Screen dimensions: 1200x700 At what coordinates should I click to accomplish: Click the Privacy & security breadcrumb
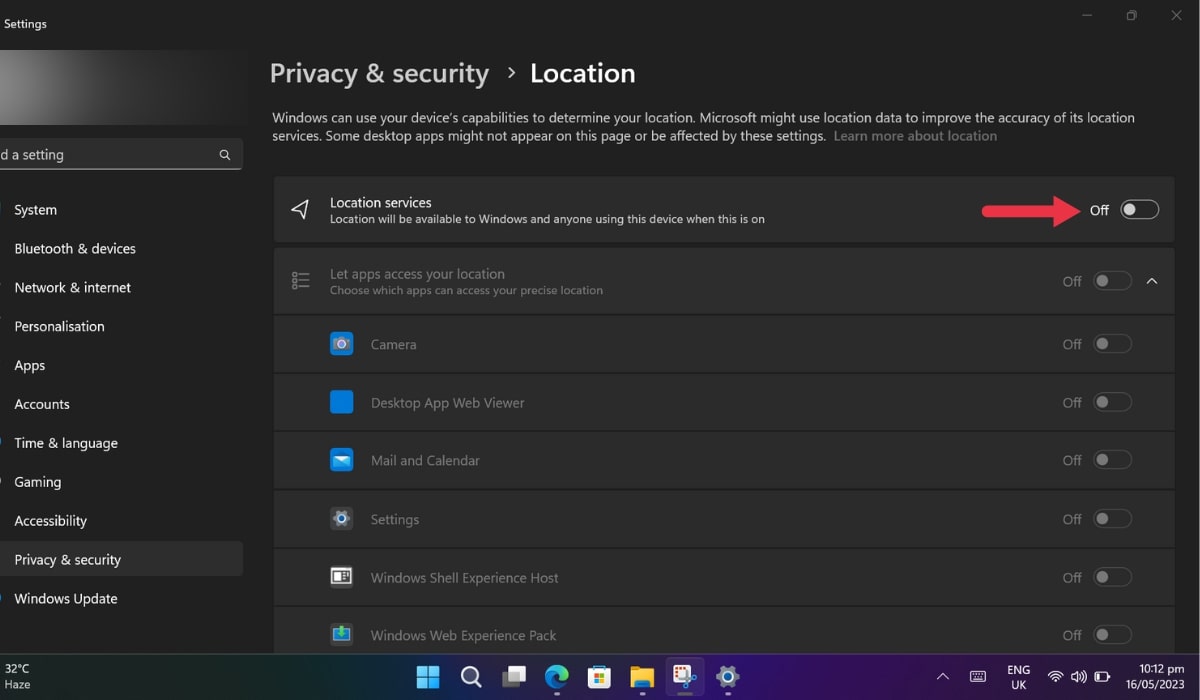click(379, 73)
